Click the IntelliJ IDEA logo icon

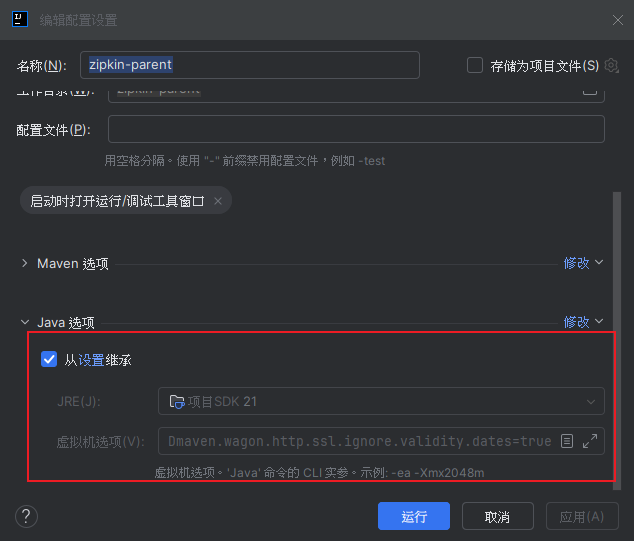tap(20, 19)
